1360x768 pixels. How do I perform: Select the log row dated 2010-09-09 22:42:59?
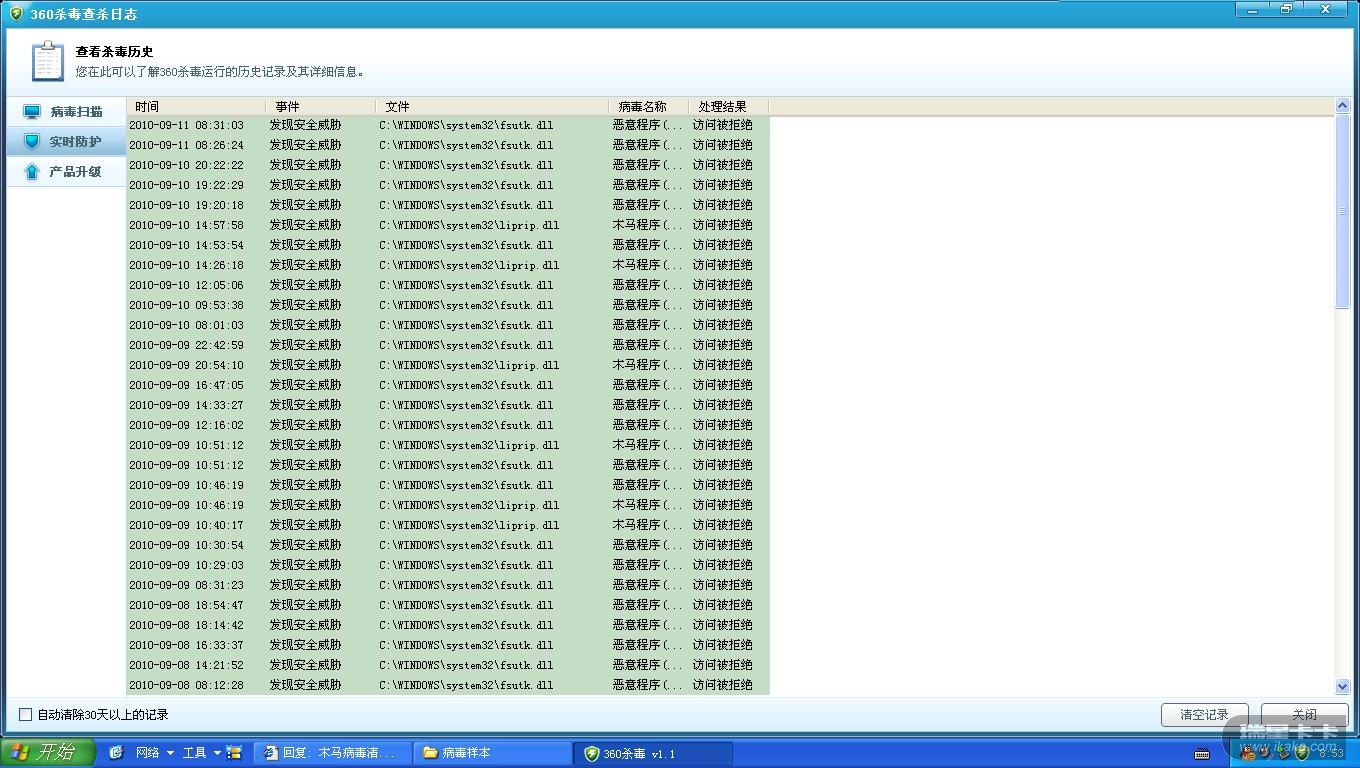point(448,345)
